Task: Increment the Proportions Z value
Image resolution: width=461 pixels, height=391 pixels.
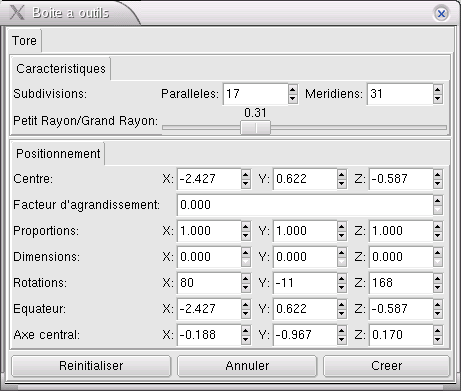Action: tap(438, 226)
